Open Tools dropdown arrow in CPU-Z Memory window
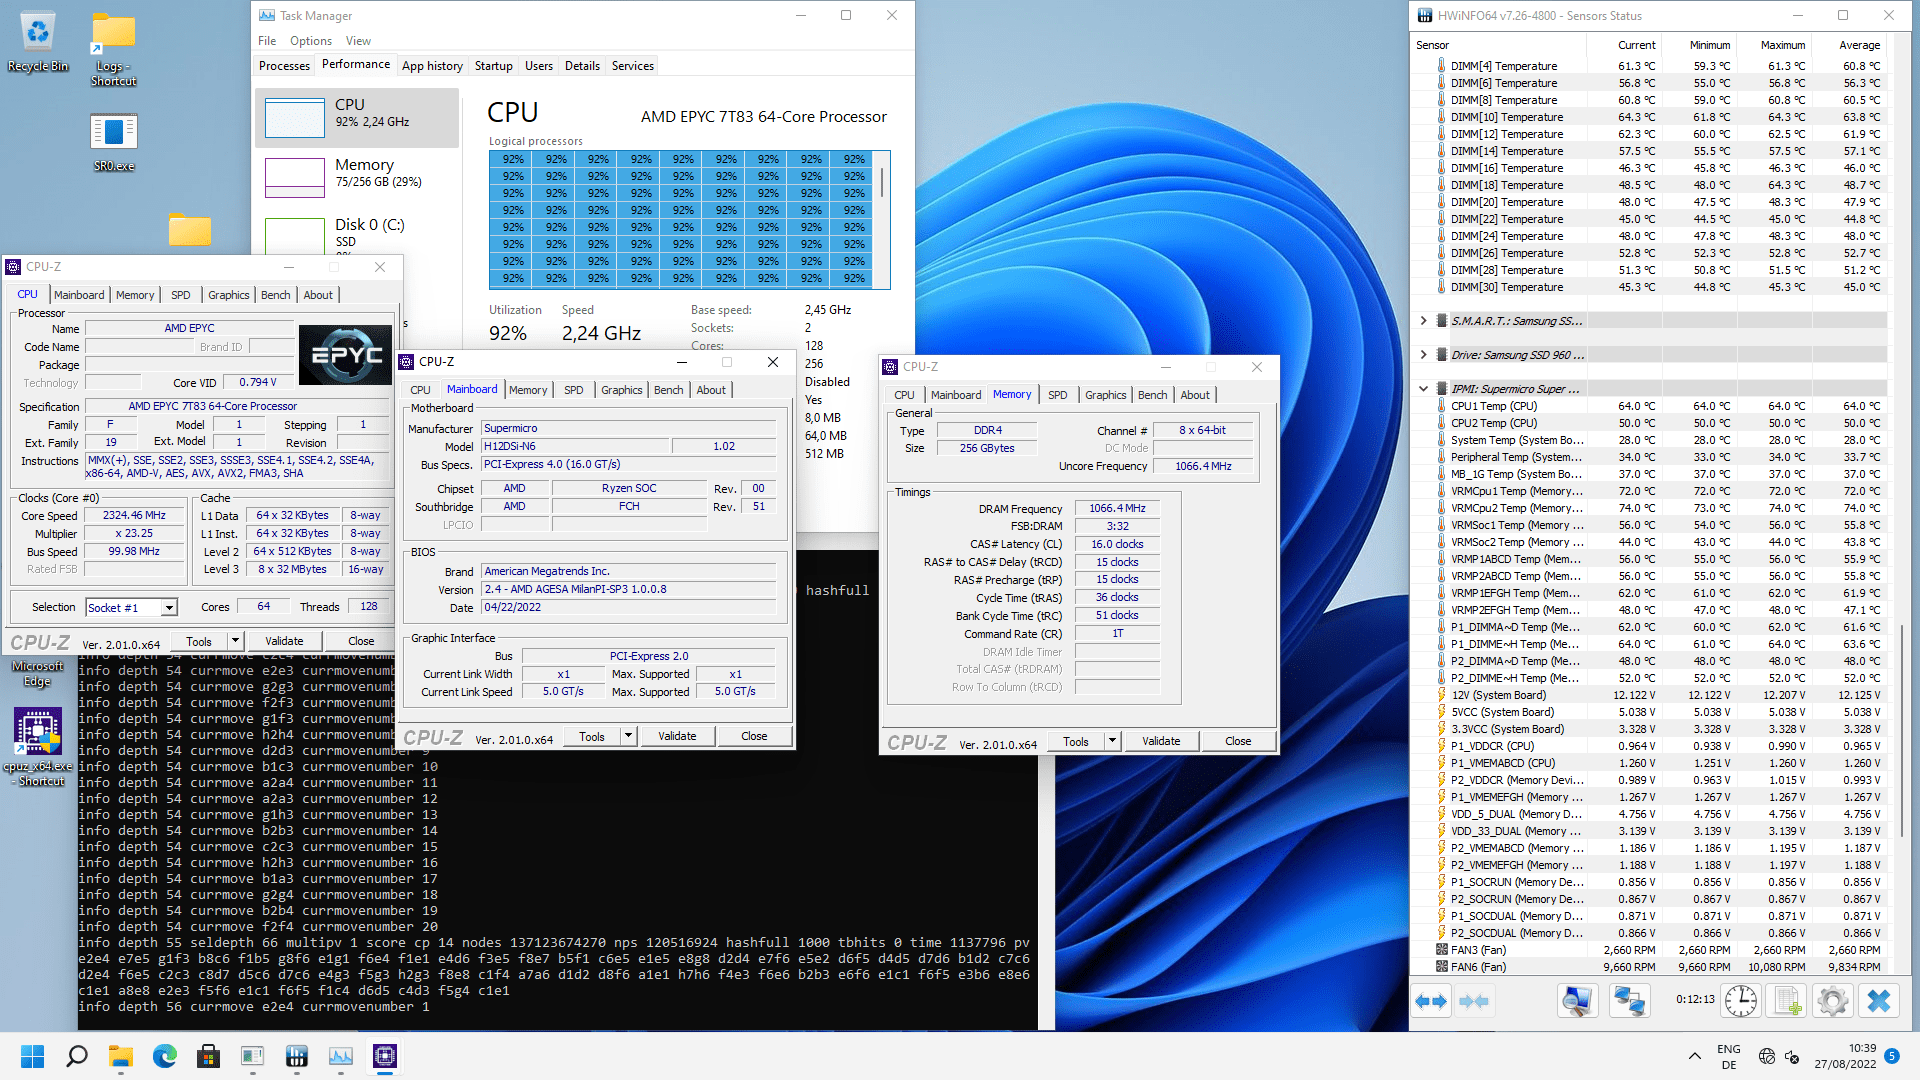The width and height of the screenshot is (1920, 1080). [1112, 741]
